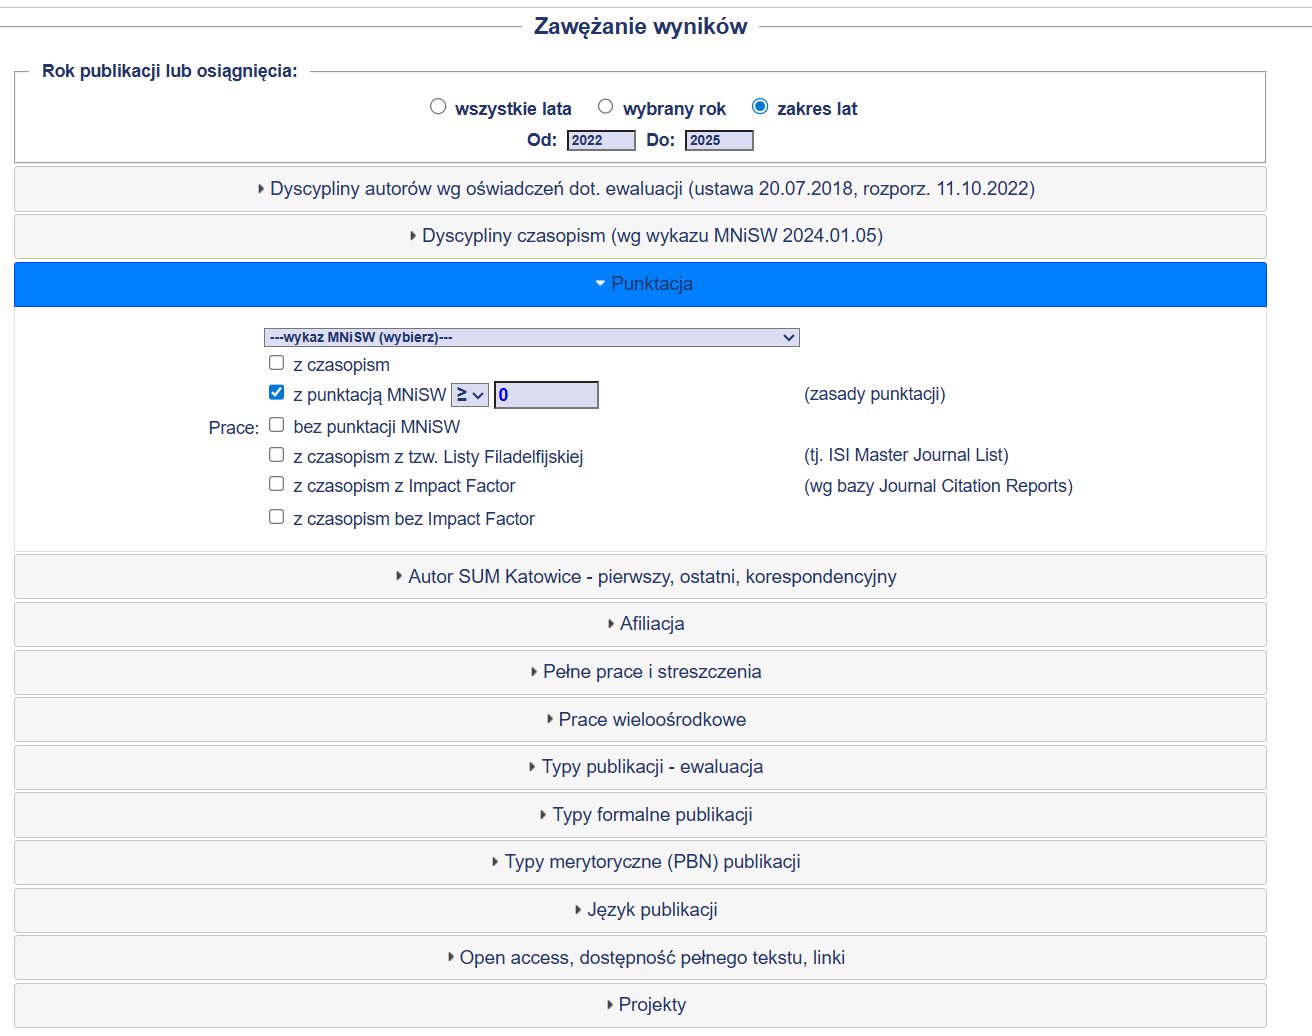Select the 'wszystkie lata' radio button
1312x1036 pixels.
(x=438, y=107)
